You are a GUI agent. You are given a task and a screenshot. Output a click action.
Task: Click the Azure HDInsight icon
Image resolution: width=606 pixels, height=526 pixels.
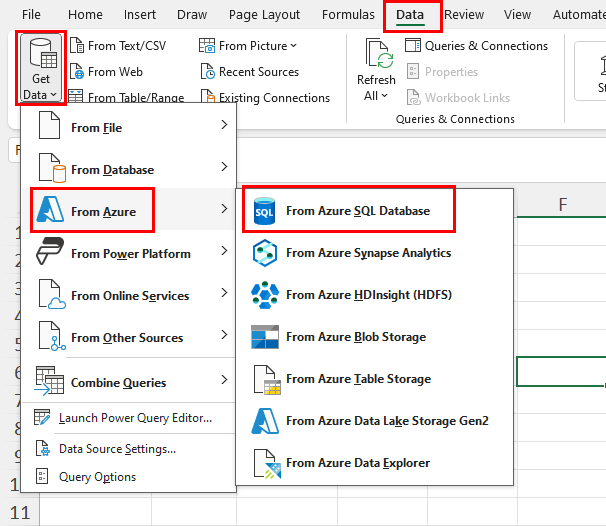pyautogui.click(x=265, y=295)
